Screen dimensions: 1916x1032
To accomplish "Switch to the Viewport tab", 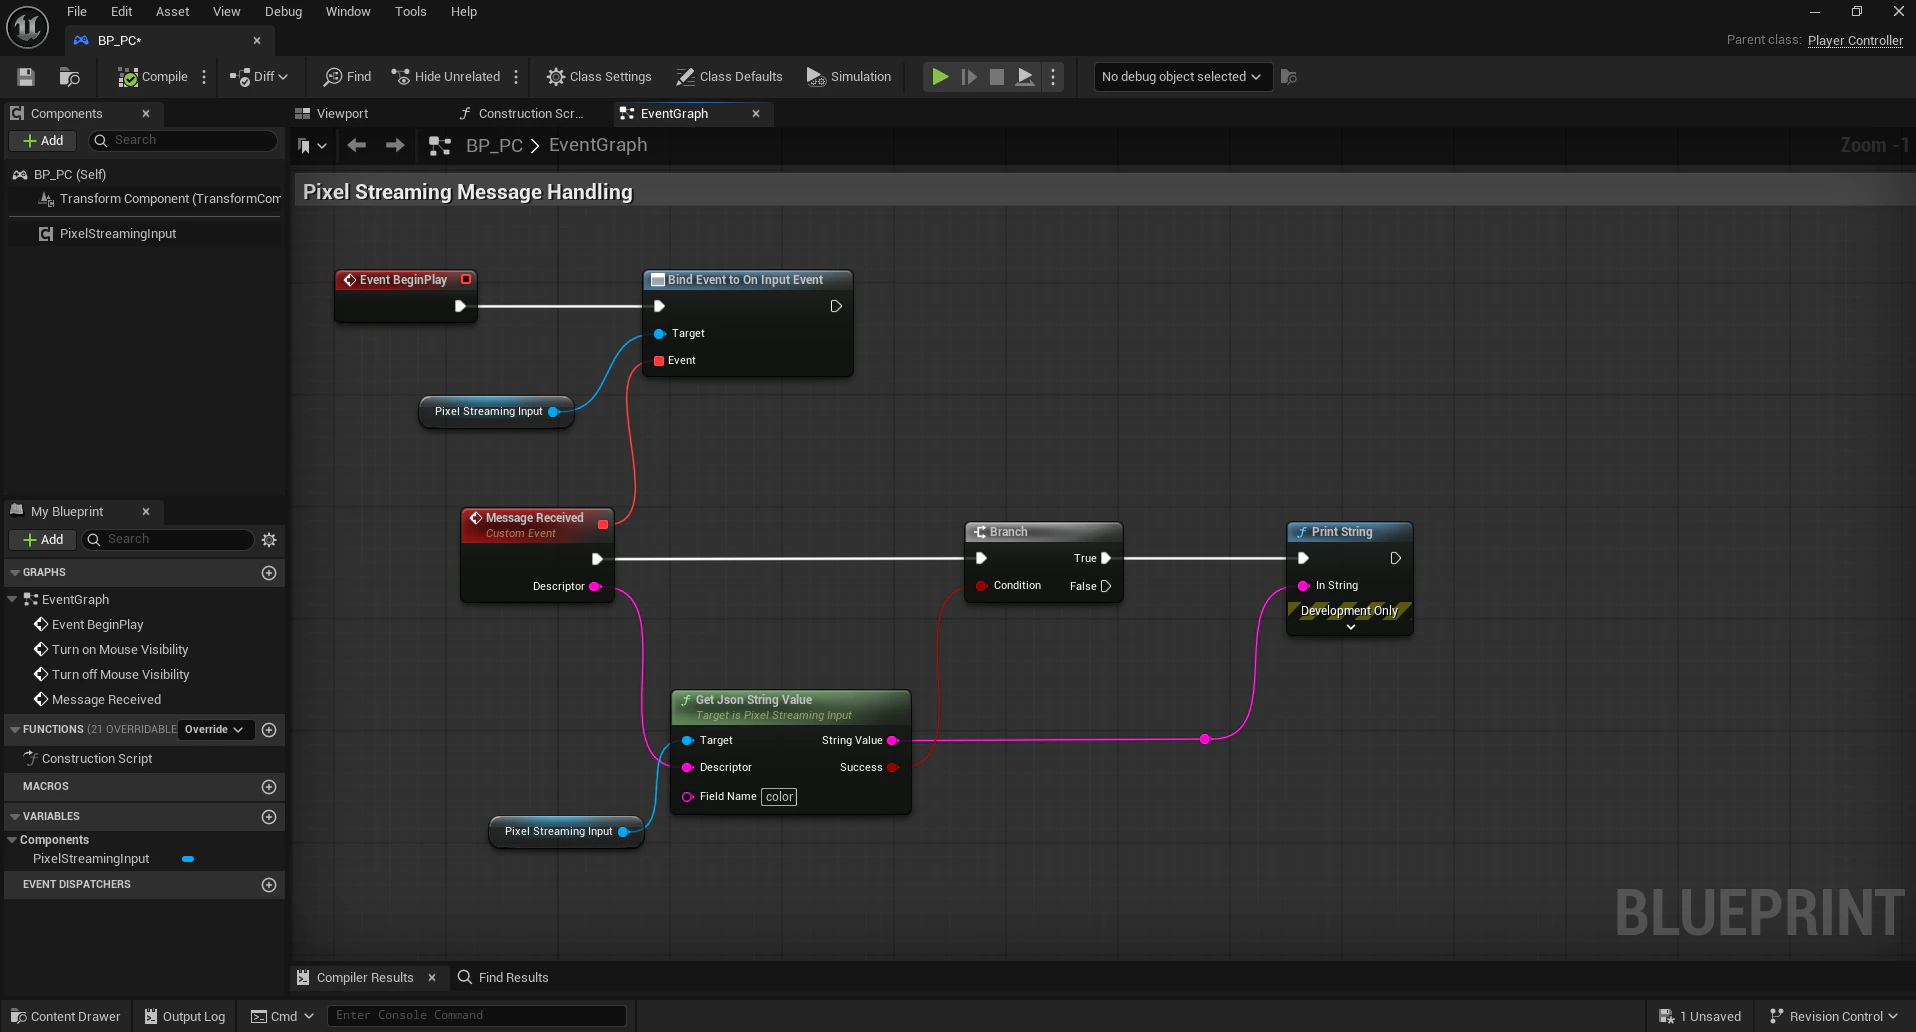I will pos(342,114).
